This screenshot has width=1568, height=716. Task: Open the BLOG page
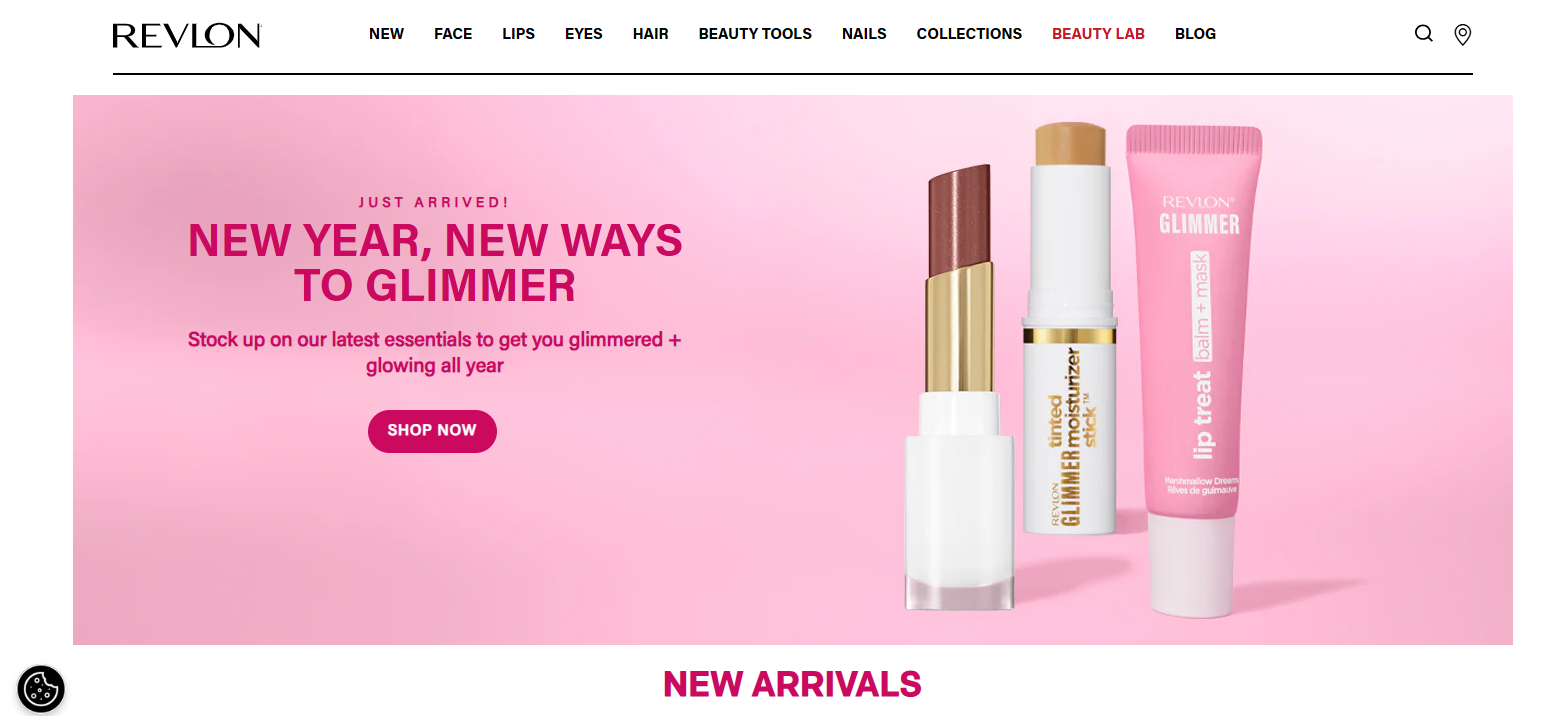[1195, 34]
